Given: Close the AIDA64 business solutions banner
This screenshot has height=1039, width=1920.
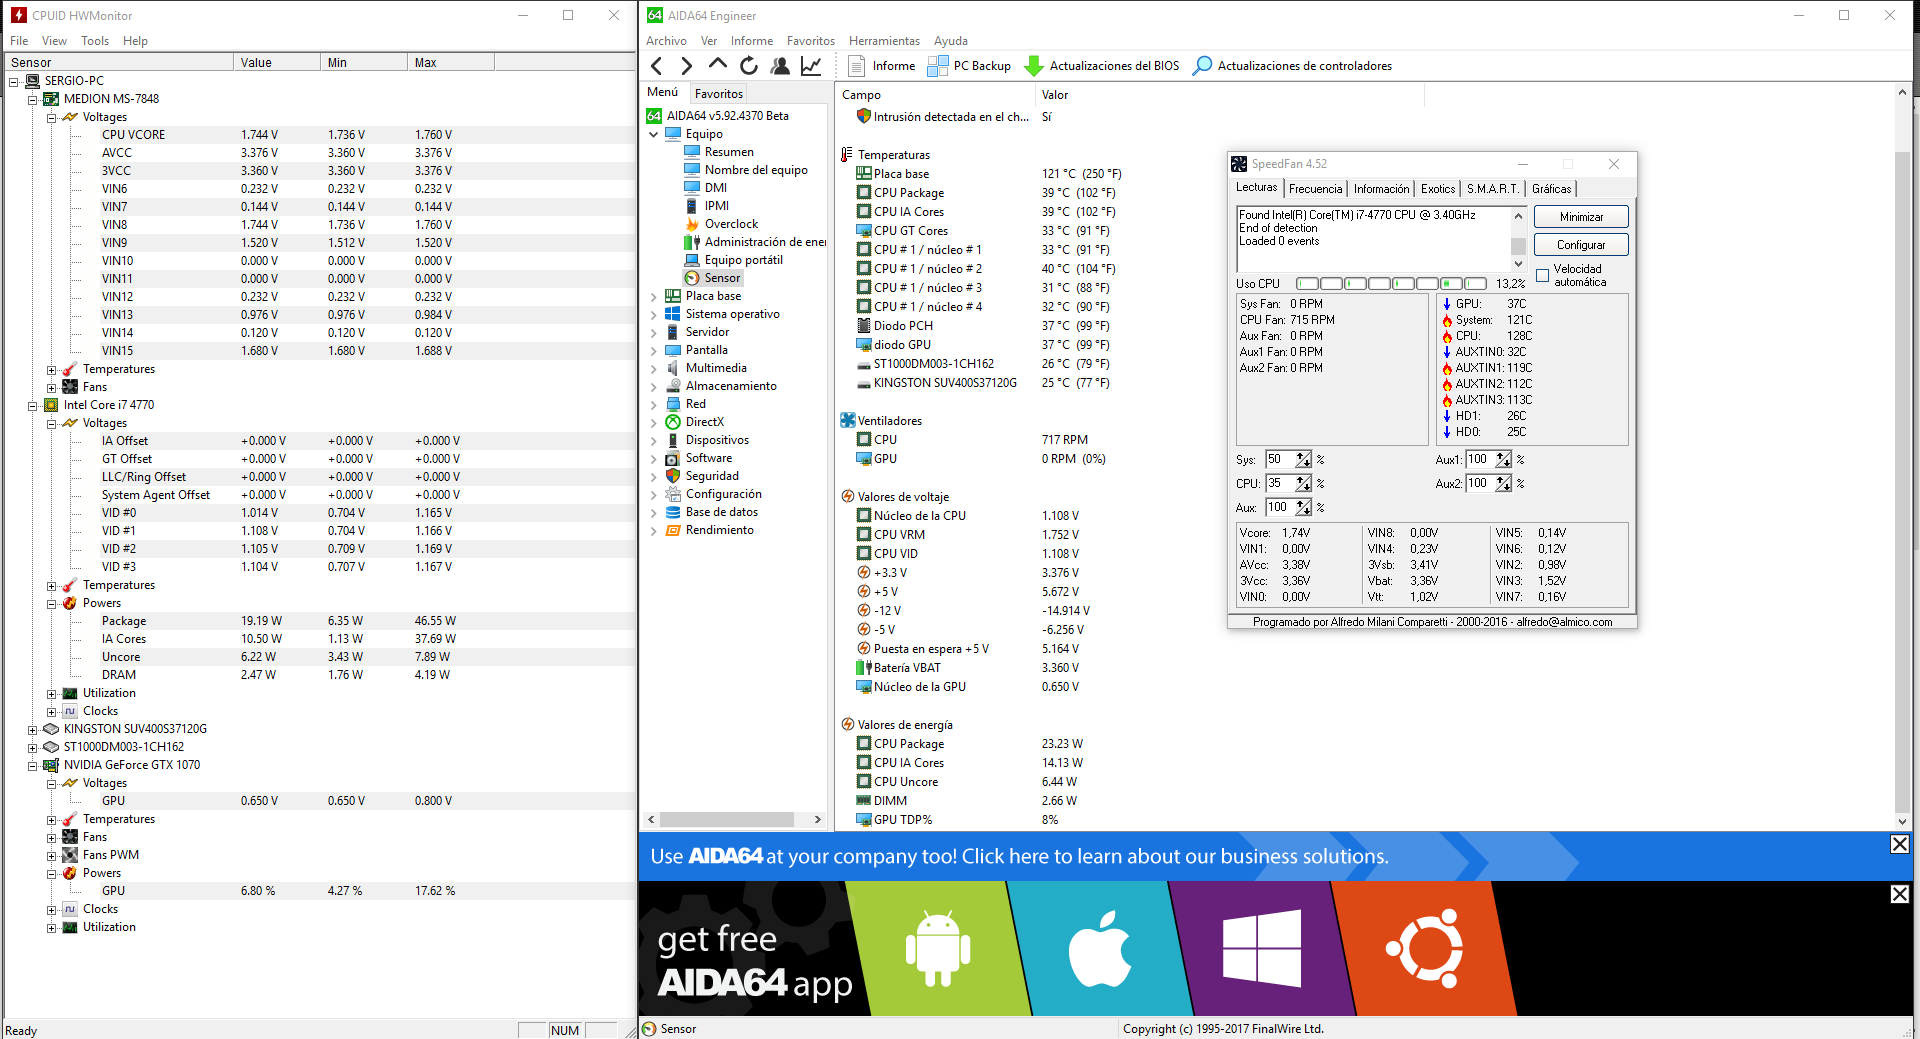Looking at the screenshot, I should pos(1899,844).
